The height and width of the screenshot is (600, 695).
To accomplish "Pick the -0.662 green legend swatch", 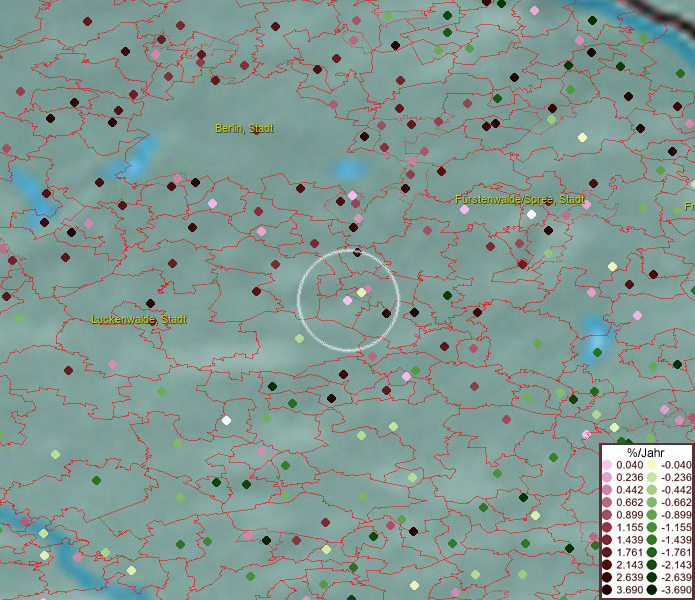I will 652,502.
